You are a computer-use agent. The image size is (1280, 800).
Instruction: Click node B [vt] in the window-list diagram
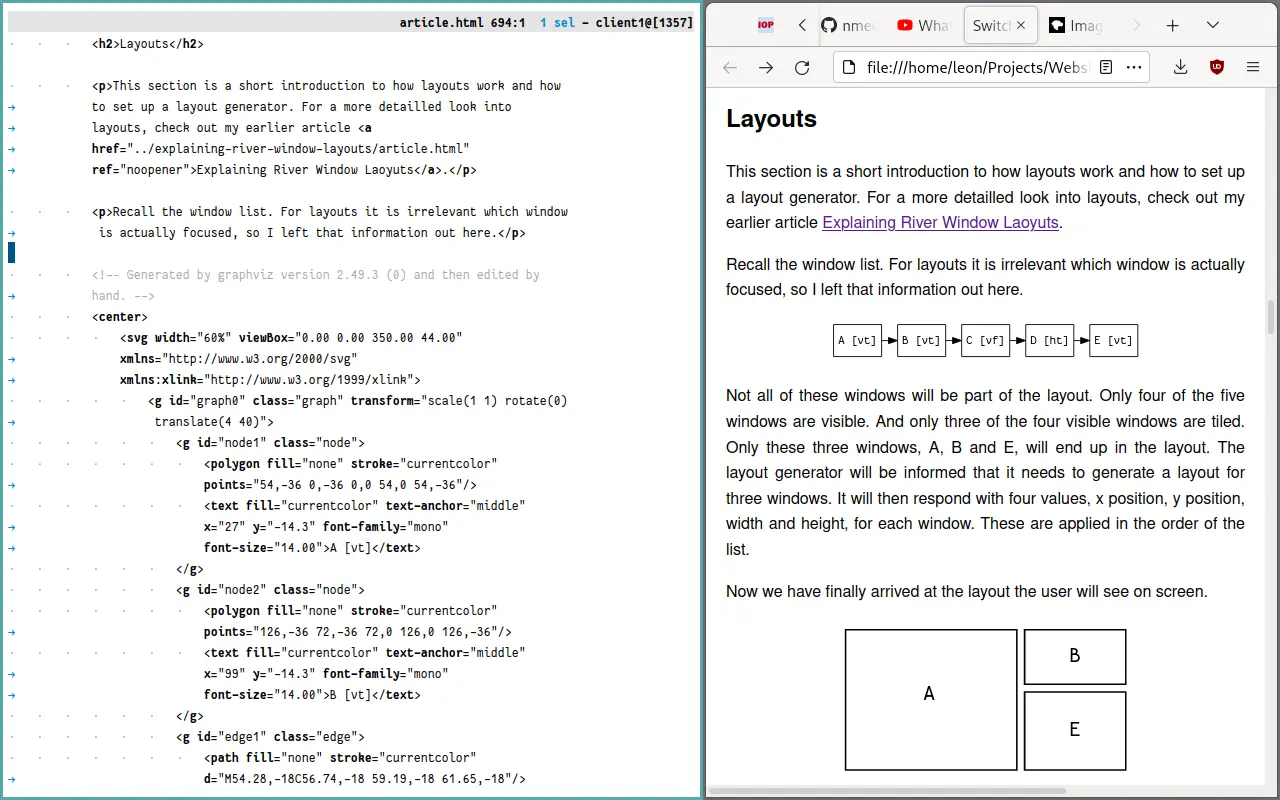[x=921, y=340]
